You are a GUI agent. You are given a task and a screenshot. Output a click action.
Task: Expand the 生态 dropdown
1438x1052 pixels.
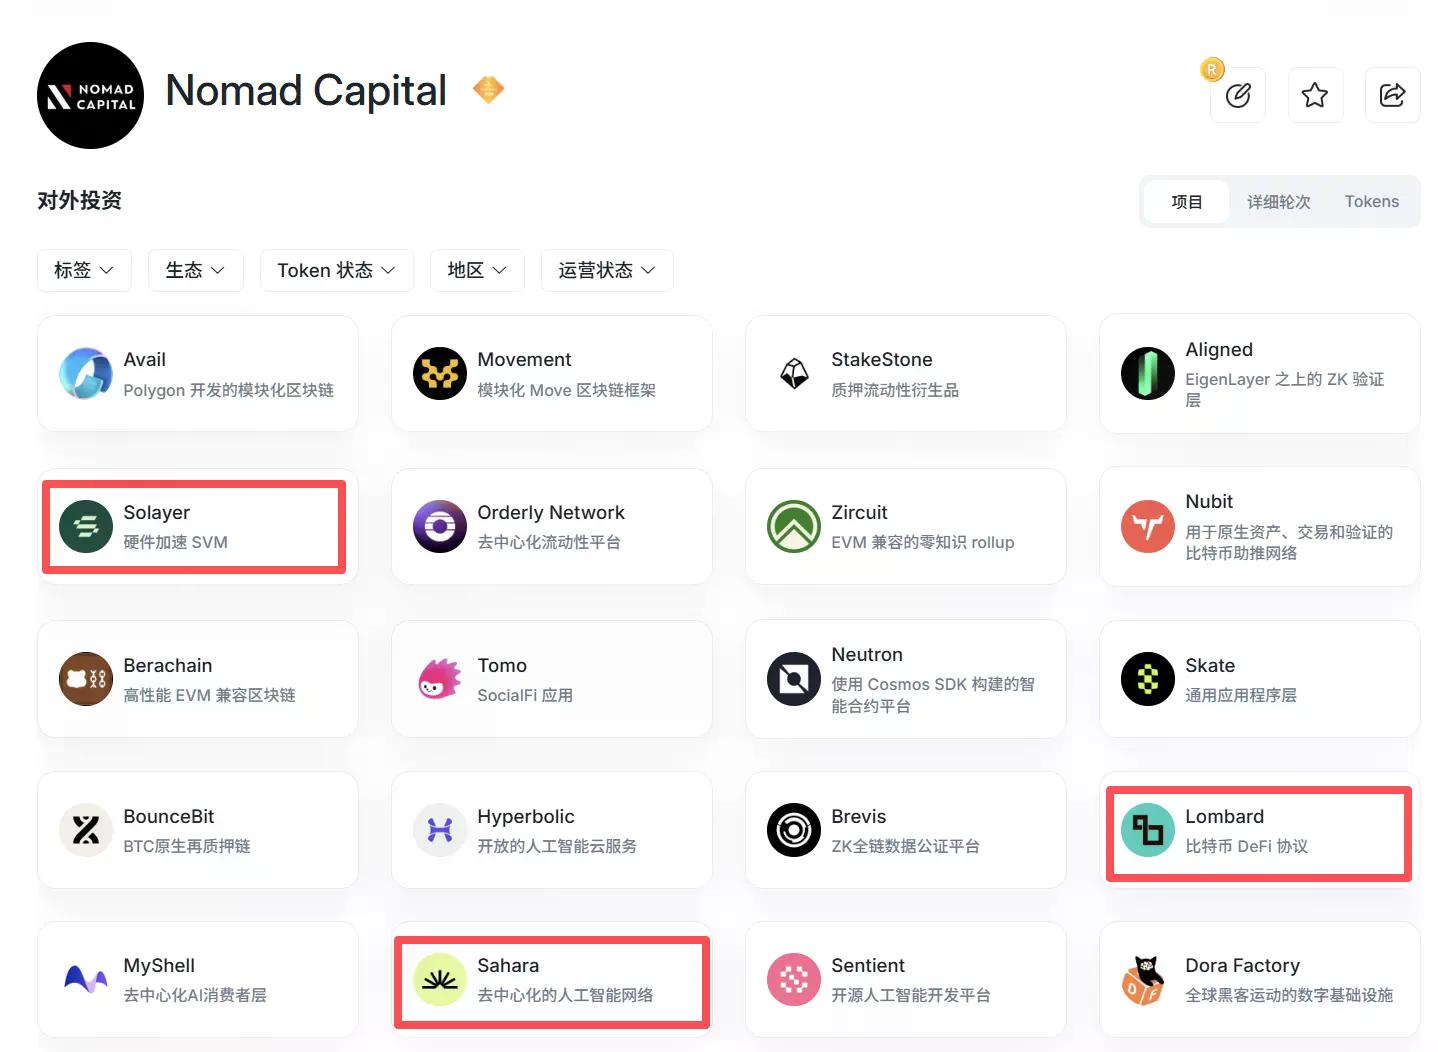[195, 270]
